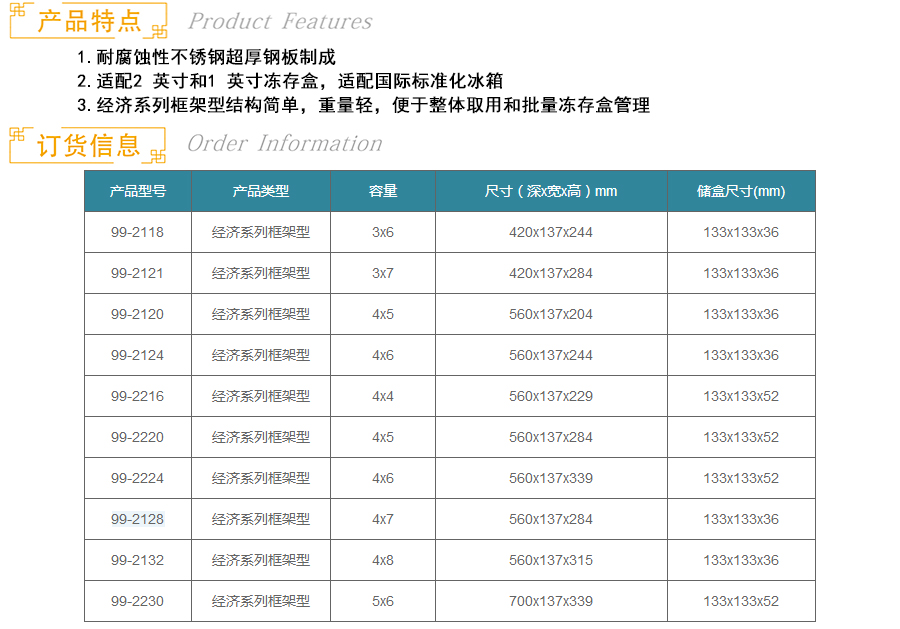
Task: Click the 产品特点 section heading
Action: tap(89, 20)
